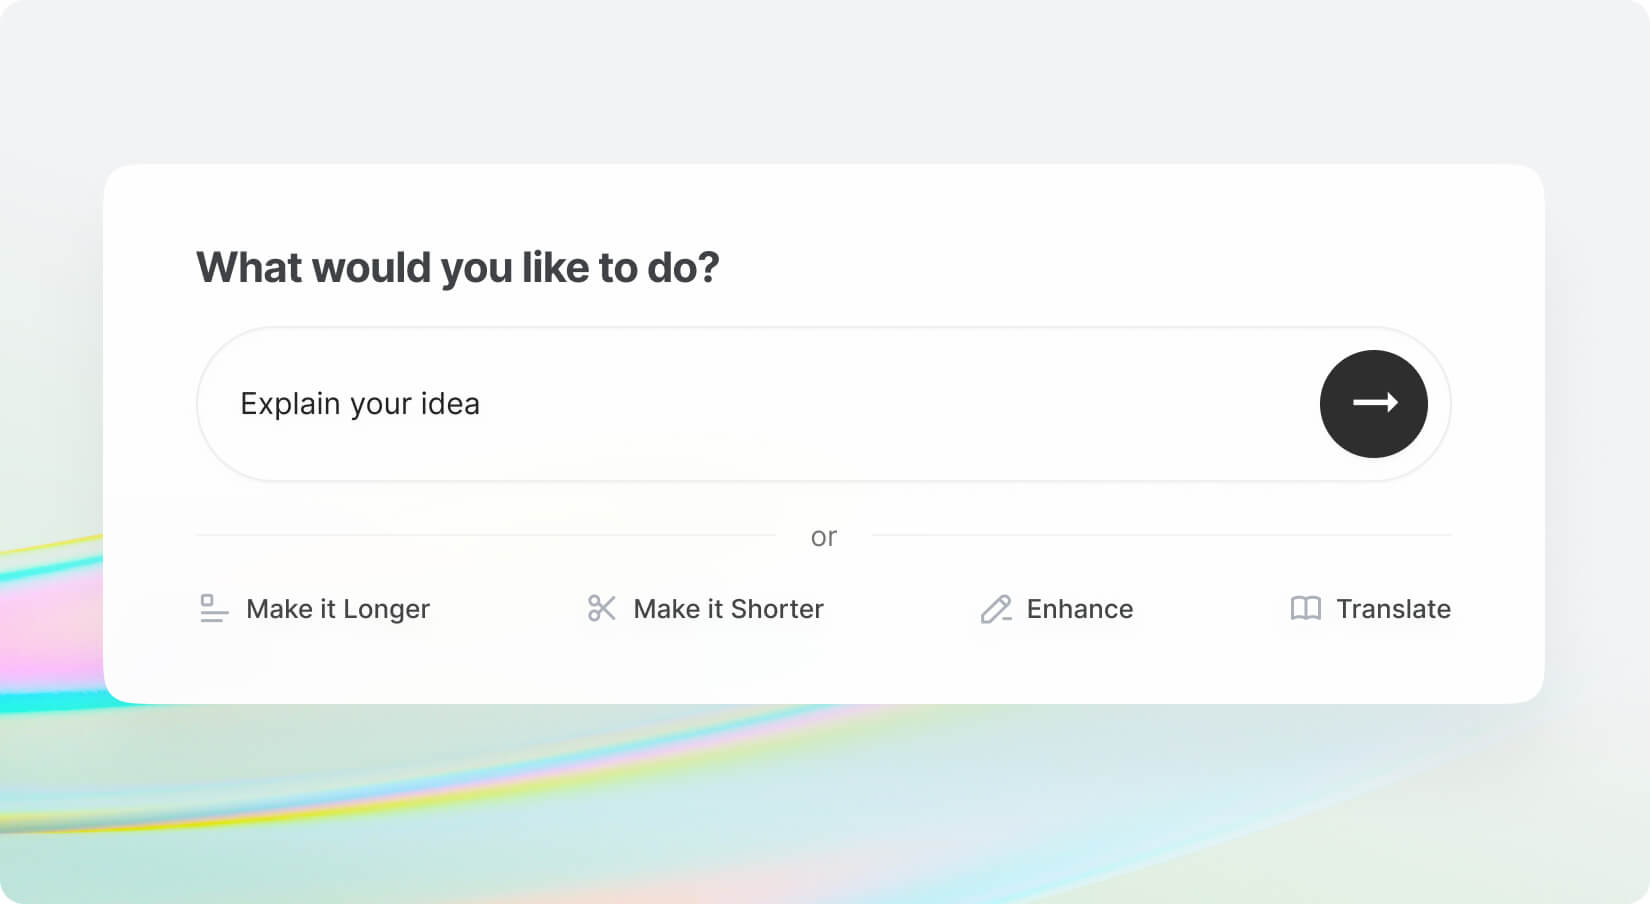Click the open book Translate icon
The height and width of the screenshot is (904, 1650).
(1306, 608)
